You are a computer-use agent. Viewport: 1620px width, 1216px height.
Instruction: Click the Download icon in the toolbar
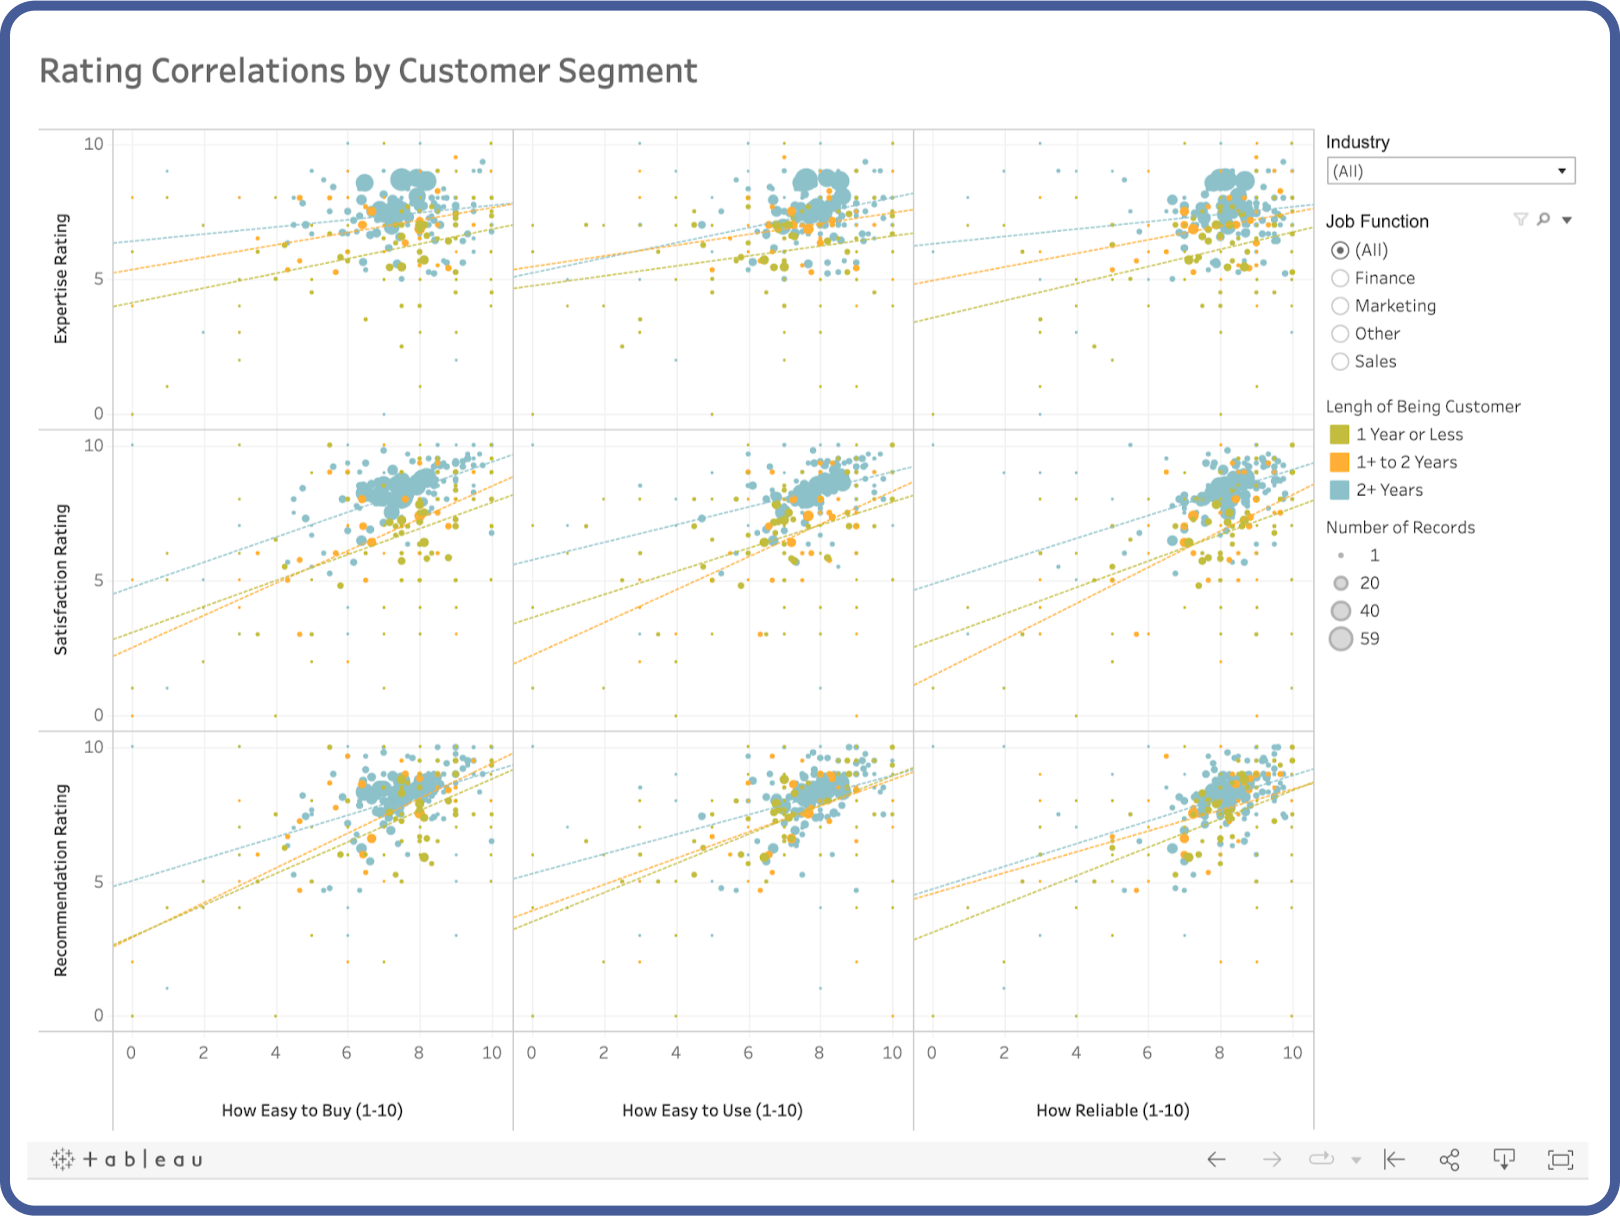[1506, 1160]
